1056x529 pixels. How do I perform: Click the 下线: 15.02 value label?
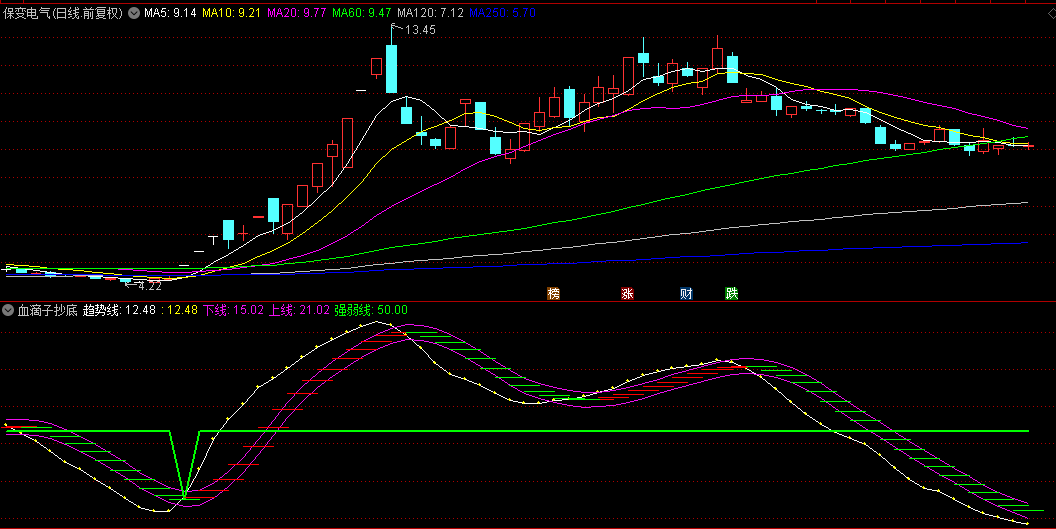coord(233,310)
